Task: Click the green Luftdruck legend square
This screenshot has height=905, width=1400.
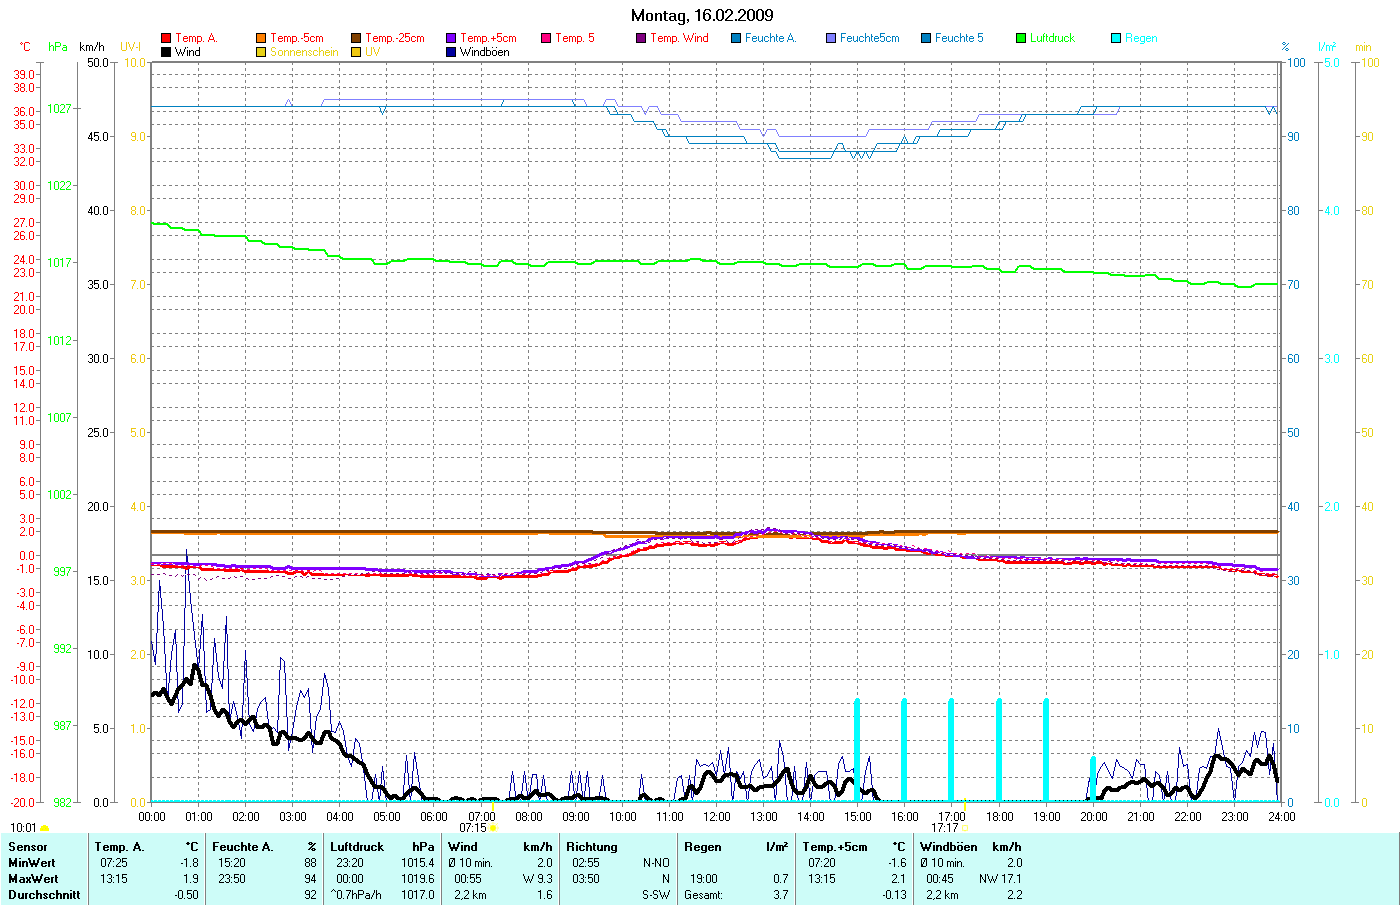Action: tap(1021, 38)
